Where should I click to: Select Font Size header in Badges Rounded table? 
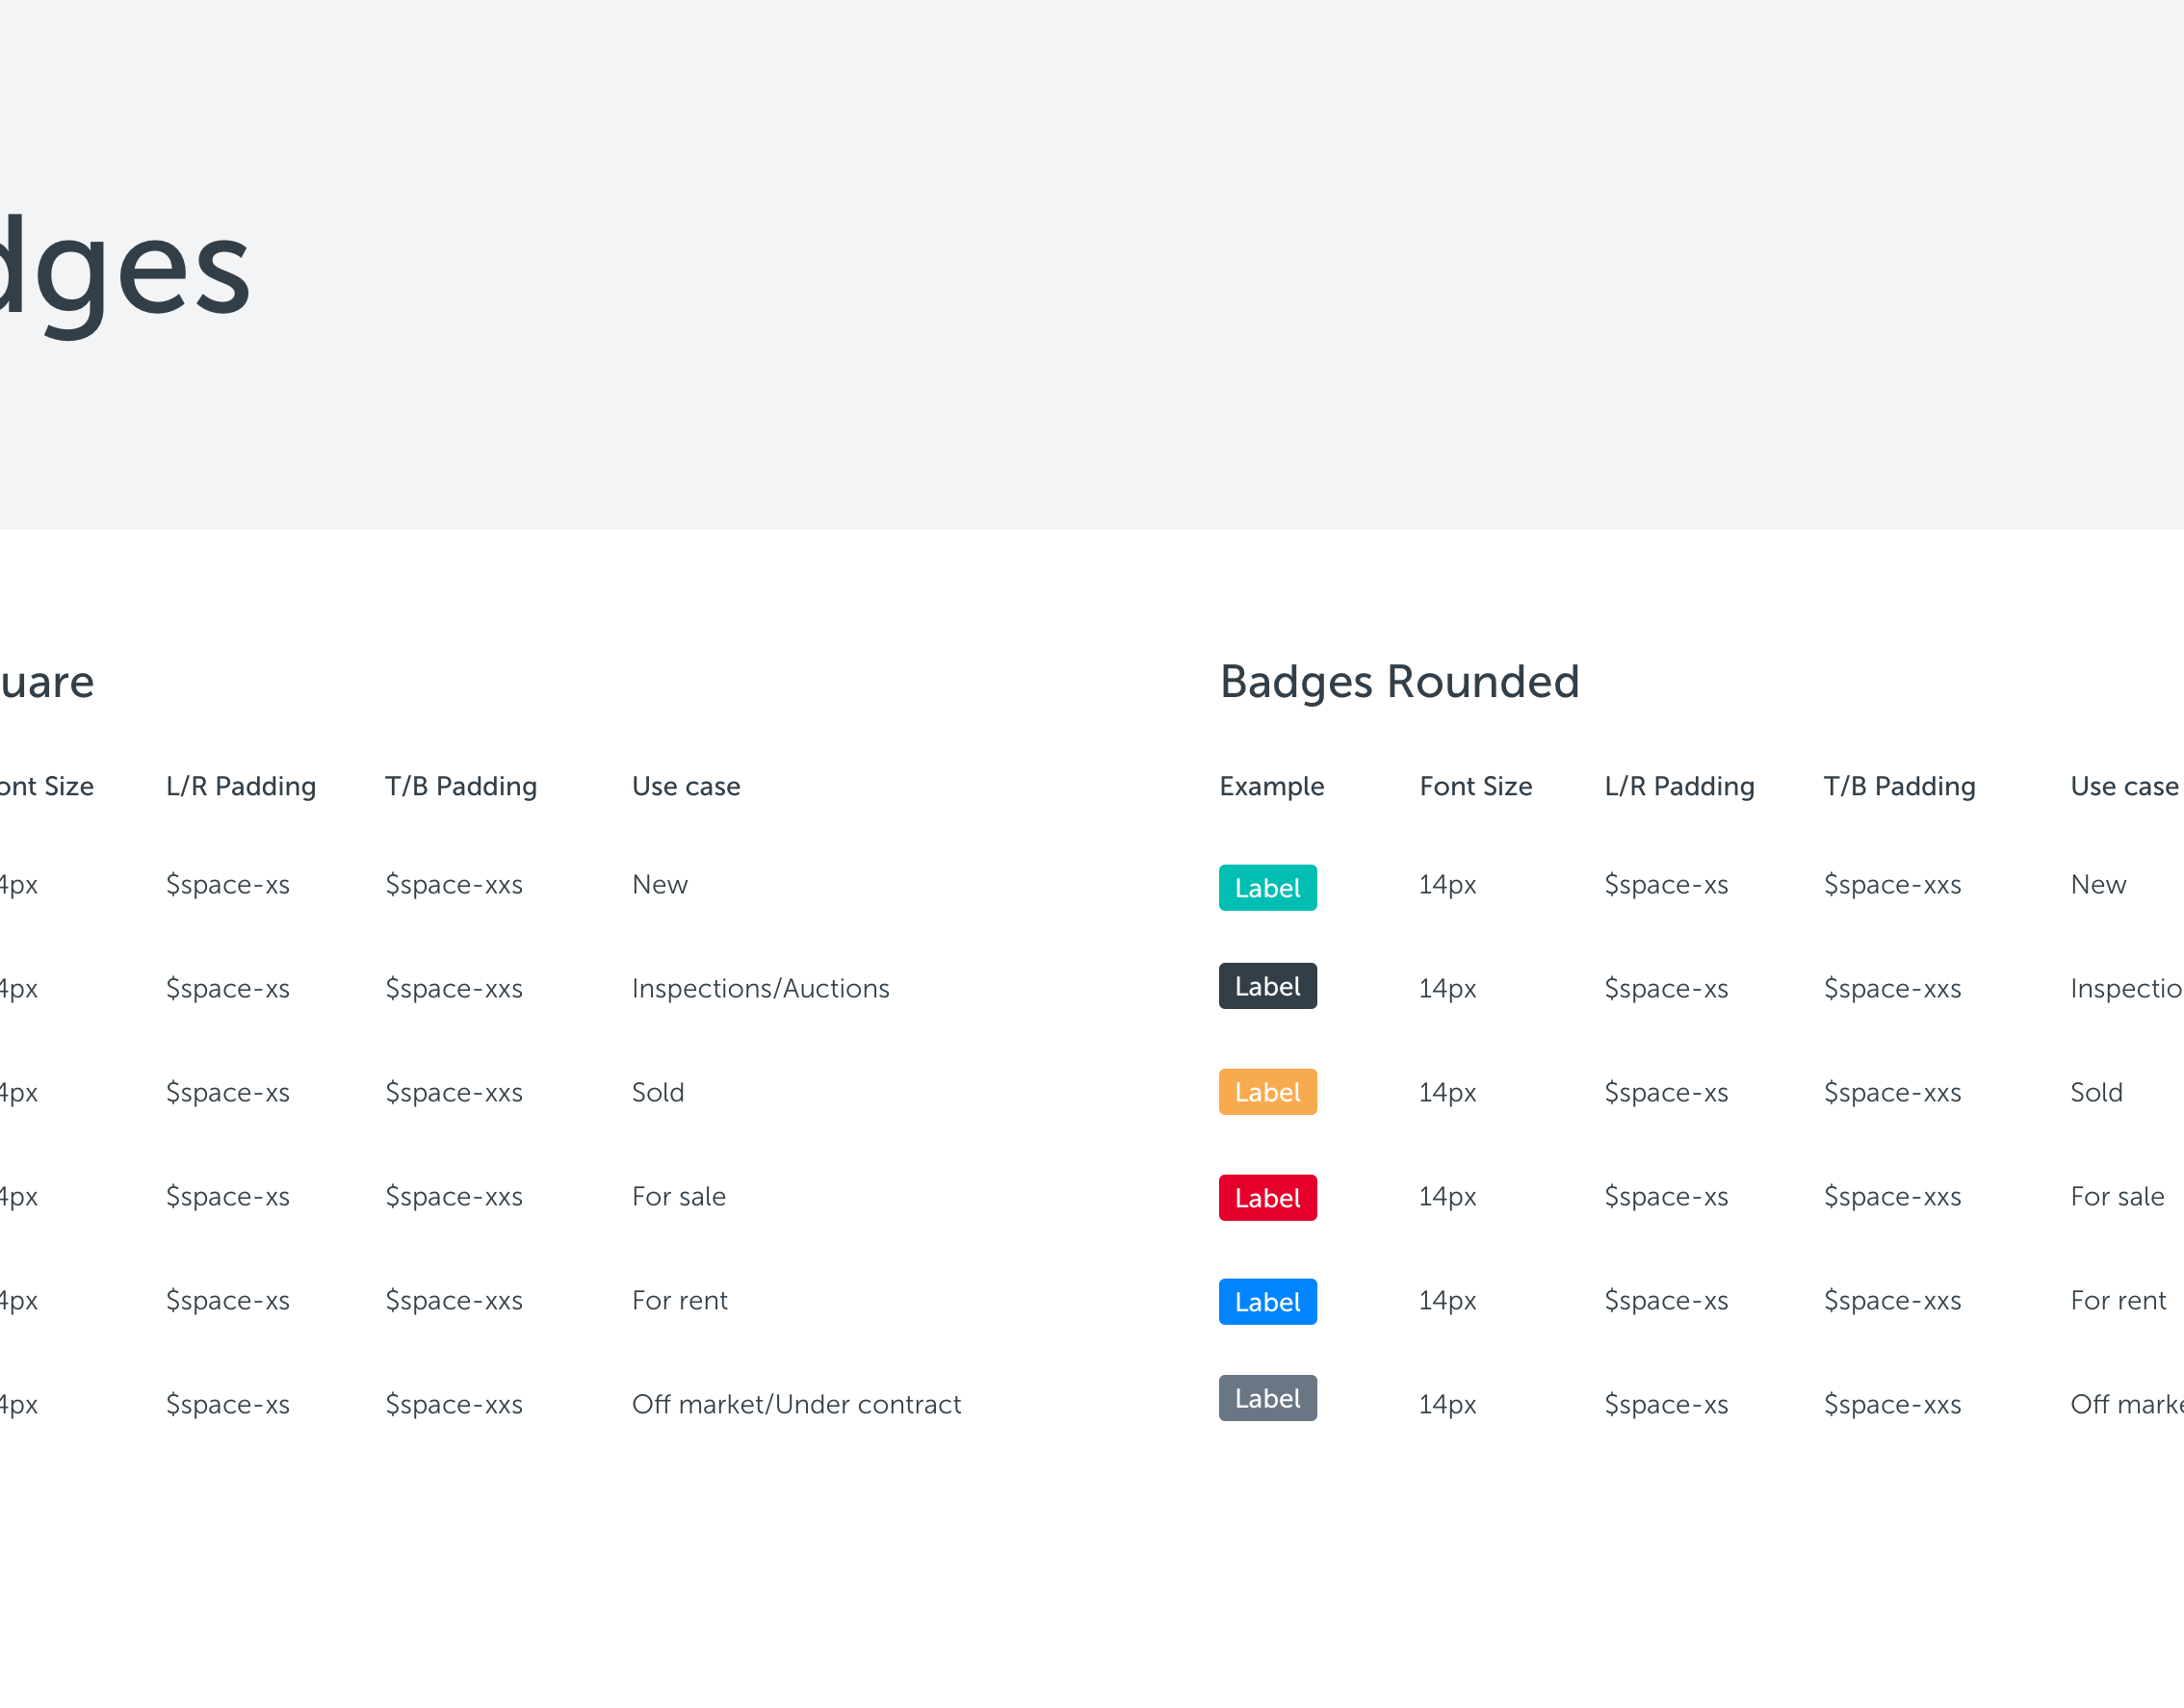tap(1476, 786)
